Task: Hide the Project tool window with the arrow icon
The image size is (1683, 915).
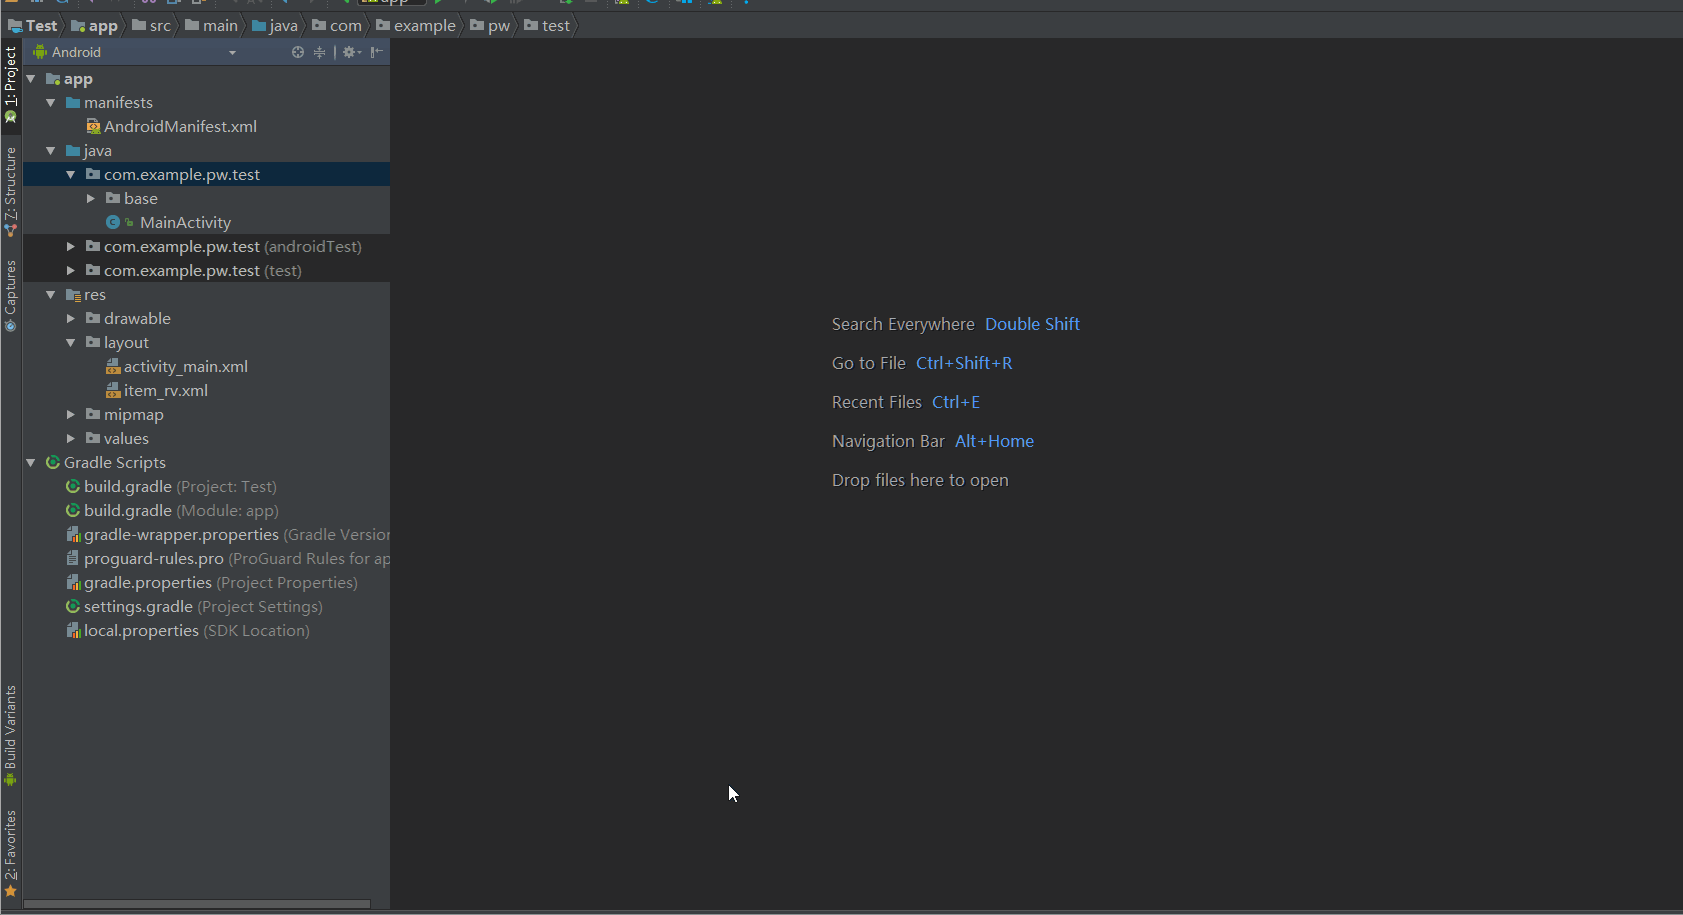Action: click(x=377, y=52)
